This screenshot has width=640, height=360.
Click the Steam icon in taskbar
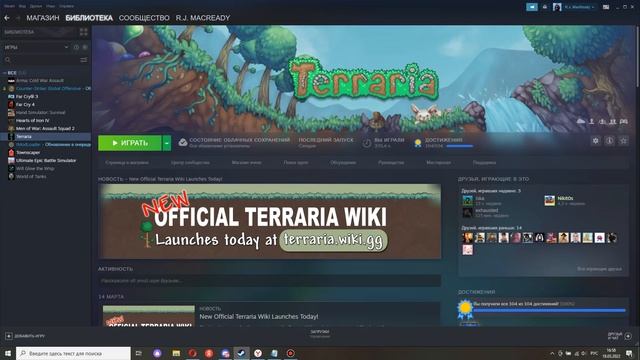coord(241,353)
